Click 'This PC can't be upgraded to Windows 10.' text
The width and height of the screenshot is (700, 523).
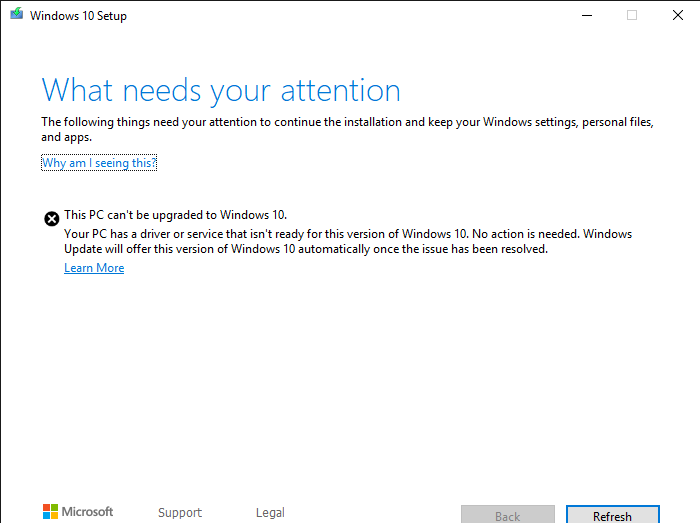175,215
